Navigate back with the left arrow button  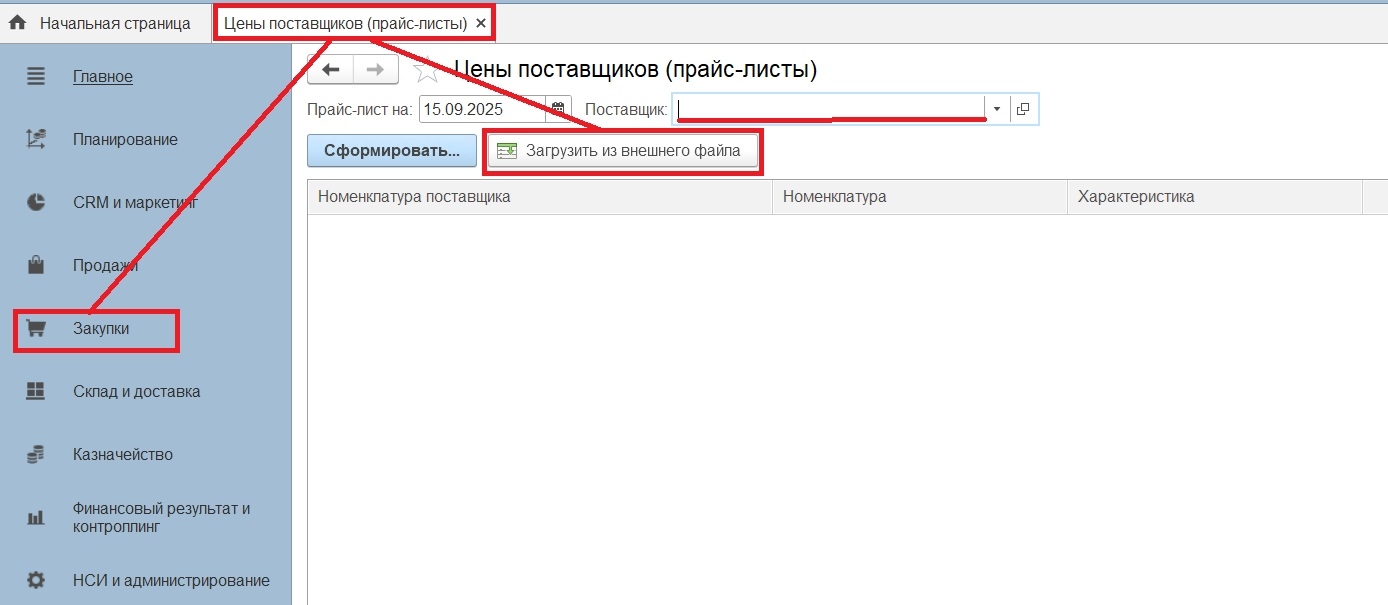pyautogui.click(x=330, y=69)
